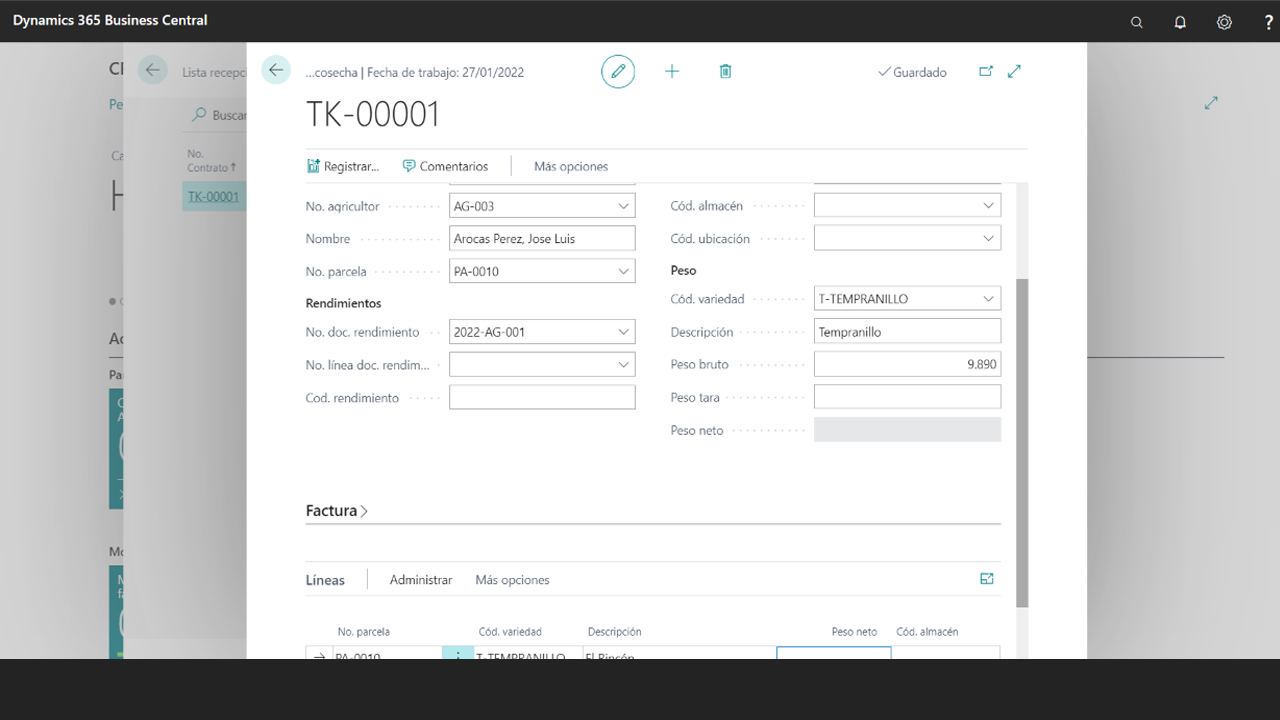The image size is (1280, 720).
Task: Select Líneas section header
Action: pos(325,580)
